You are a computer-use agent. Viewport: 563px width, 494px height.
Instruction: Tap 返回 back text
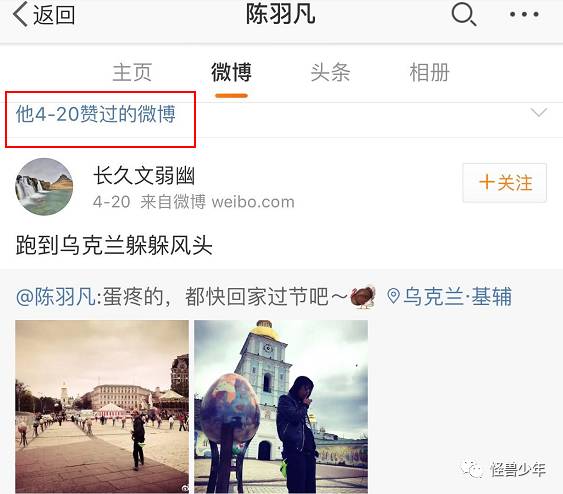pos(54,15)
